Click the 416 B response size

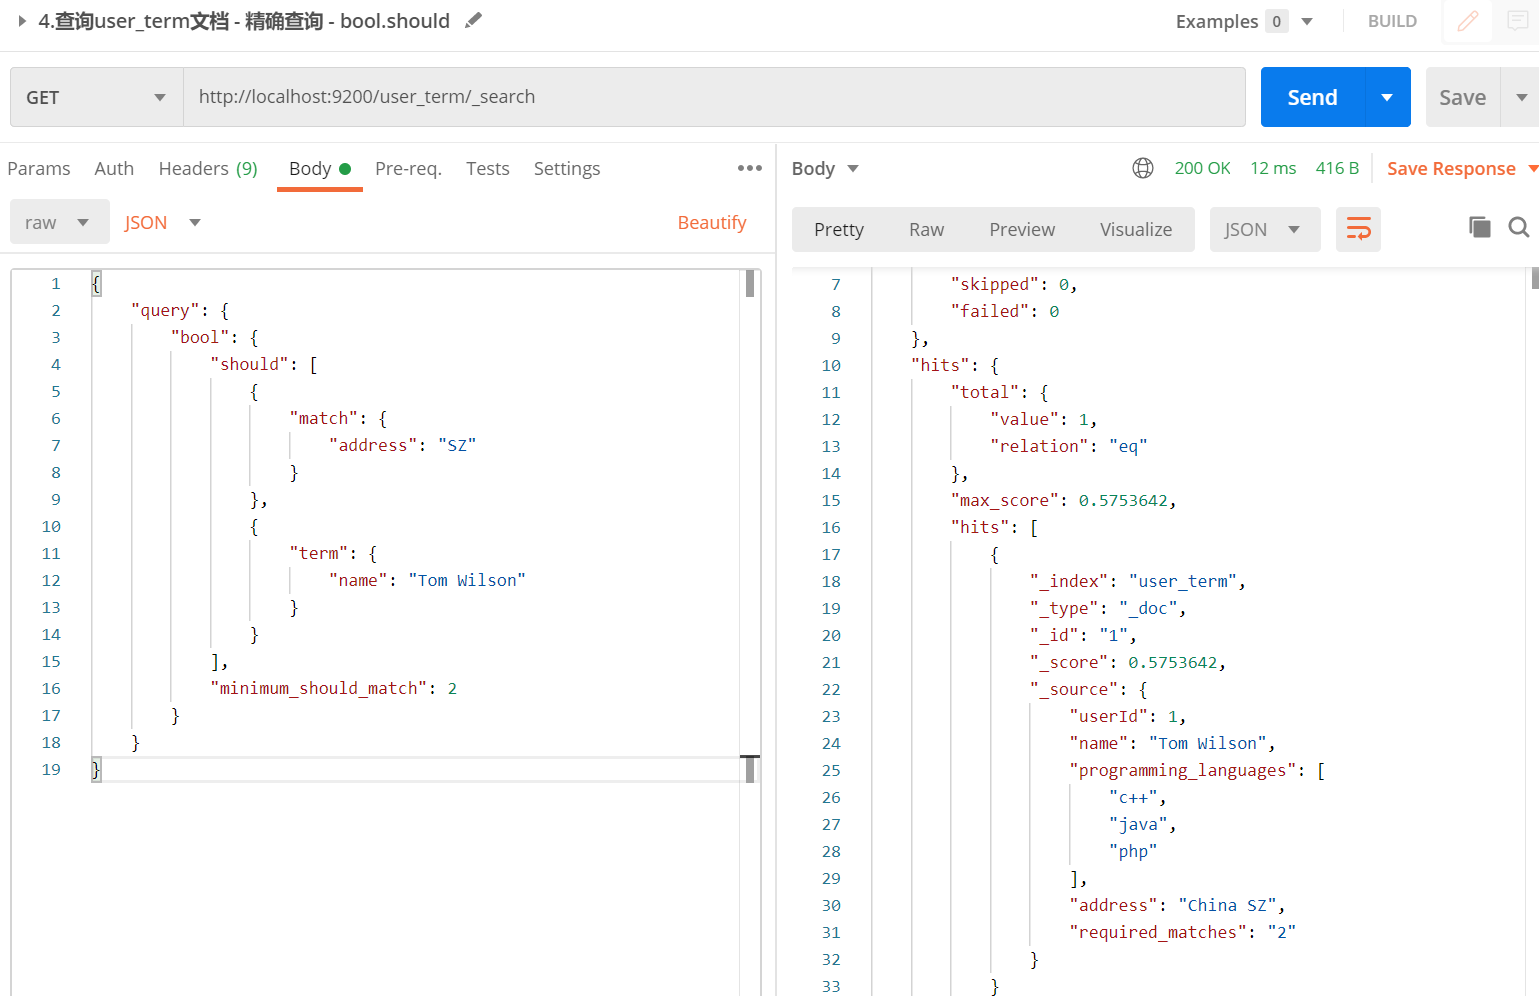click(1337, 168)
